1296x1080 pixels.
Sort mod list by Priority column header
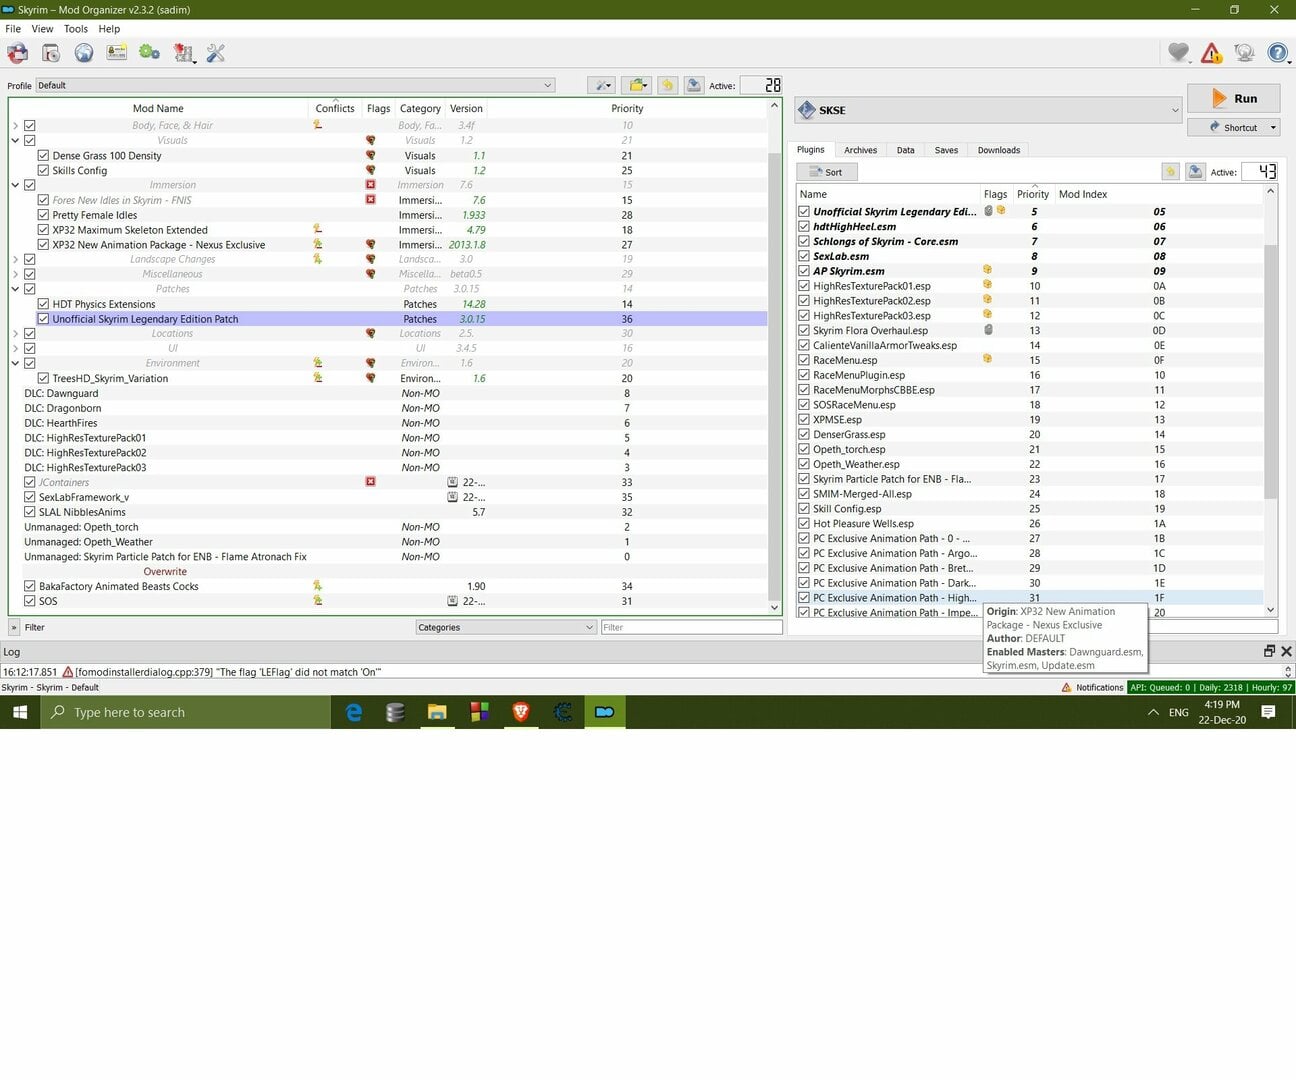click(x=627, y=108)
